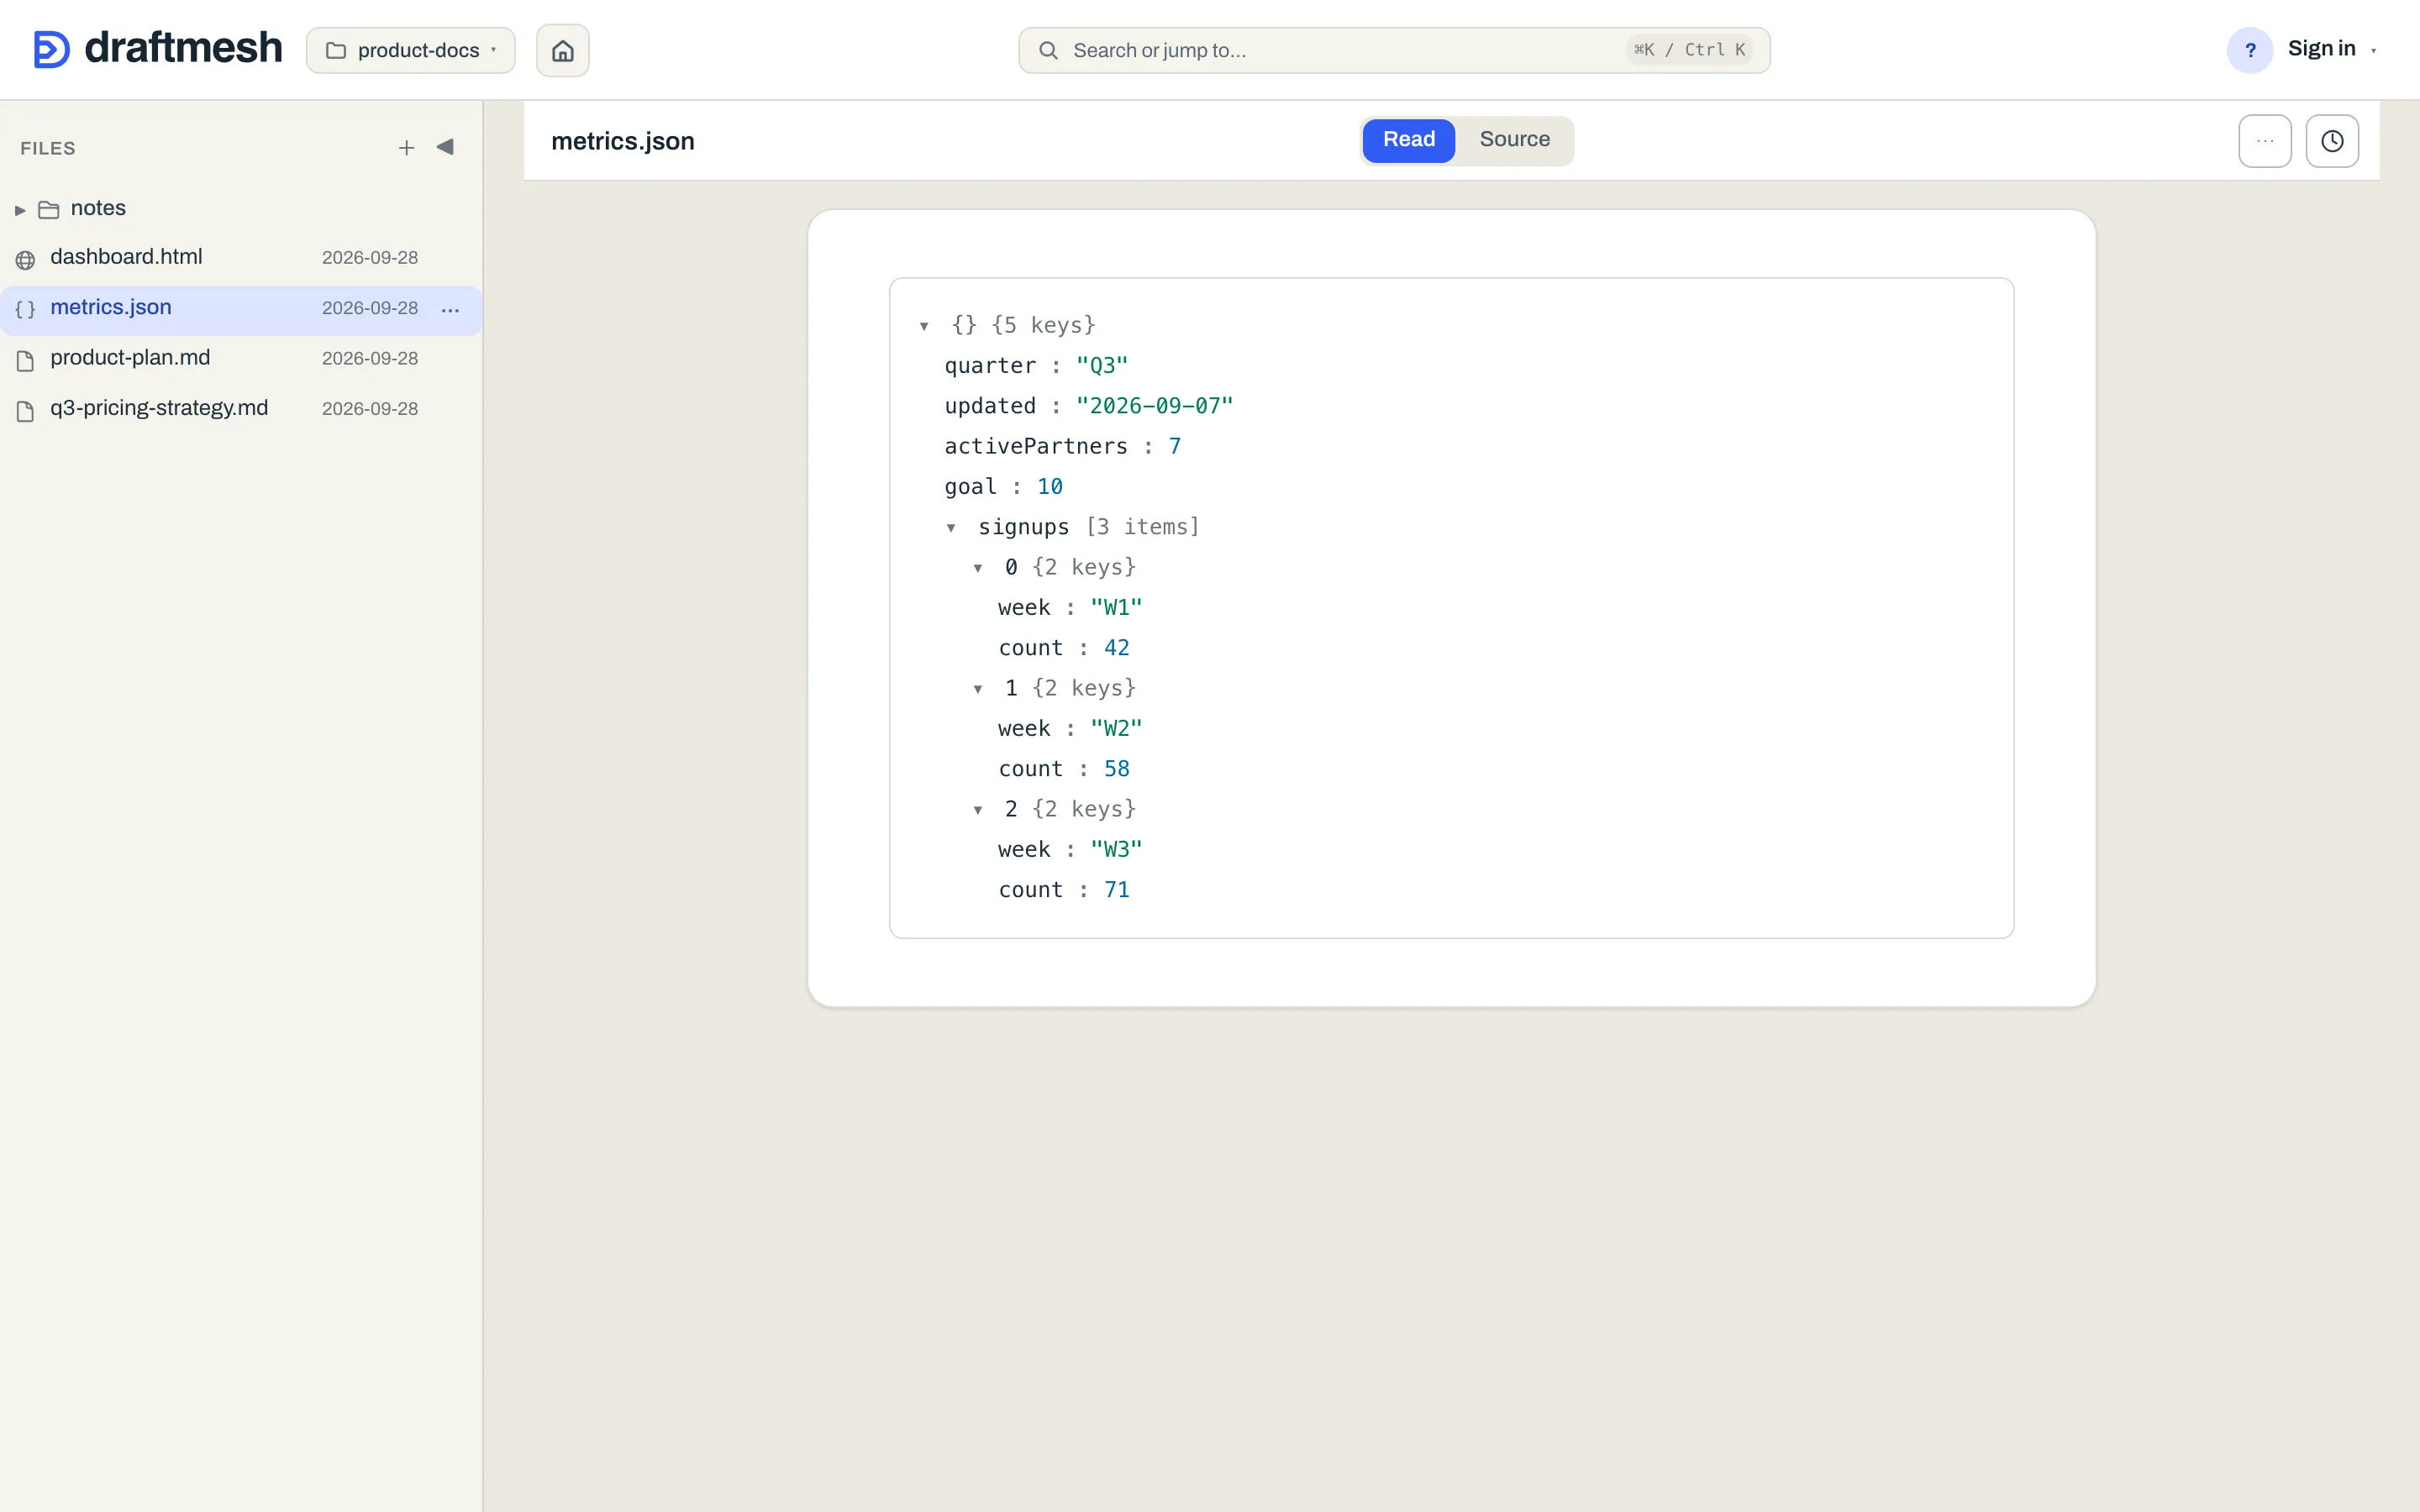Click the "W3" week value
Image resolution: width=2420 pixels, height=1512 pixels.
1116,850
